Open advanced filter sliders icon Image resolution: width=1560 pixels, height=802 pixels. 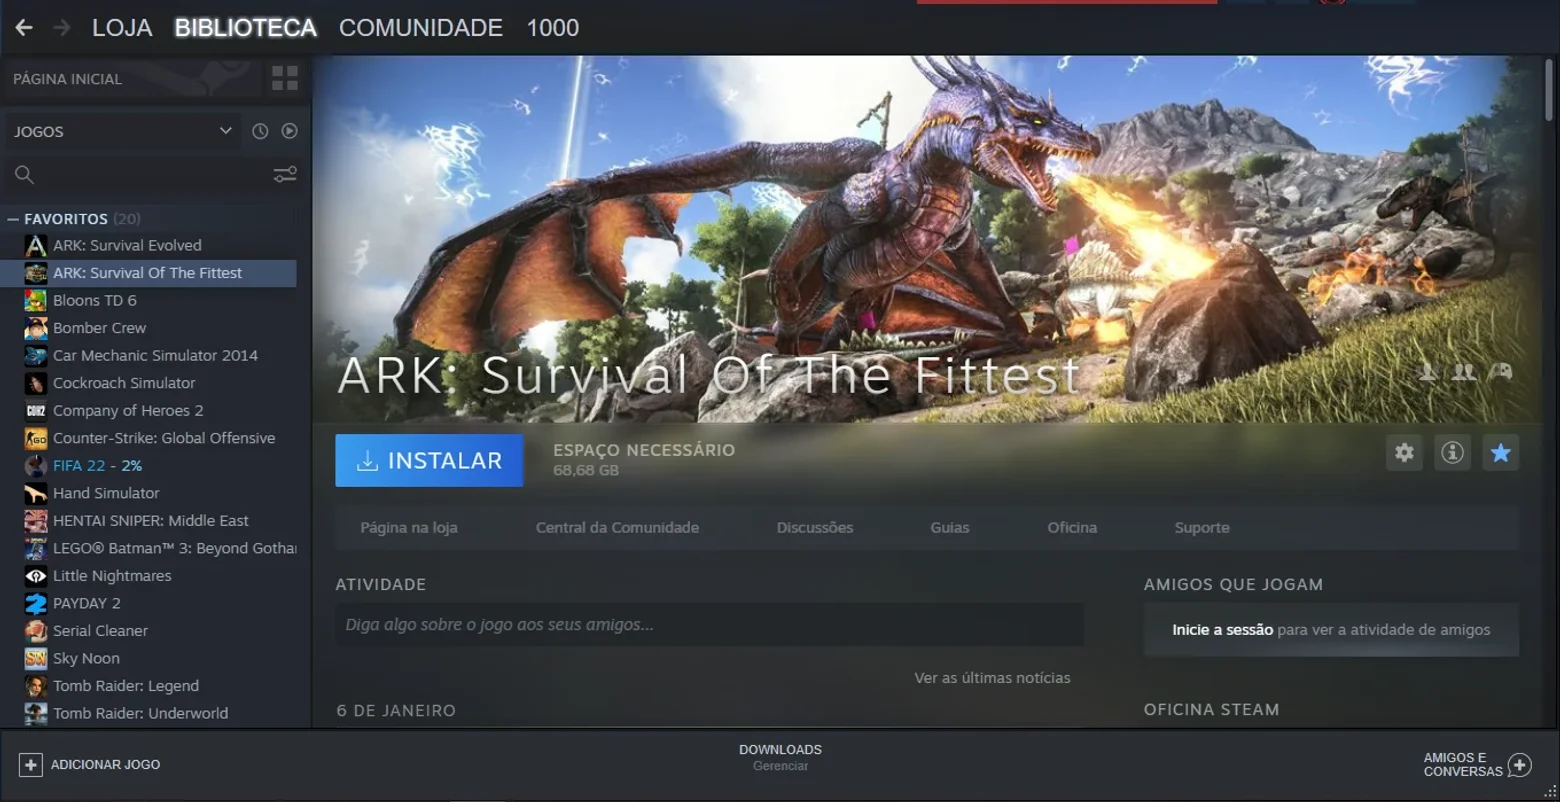(285, 175)
